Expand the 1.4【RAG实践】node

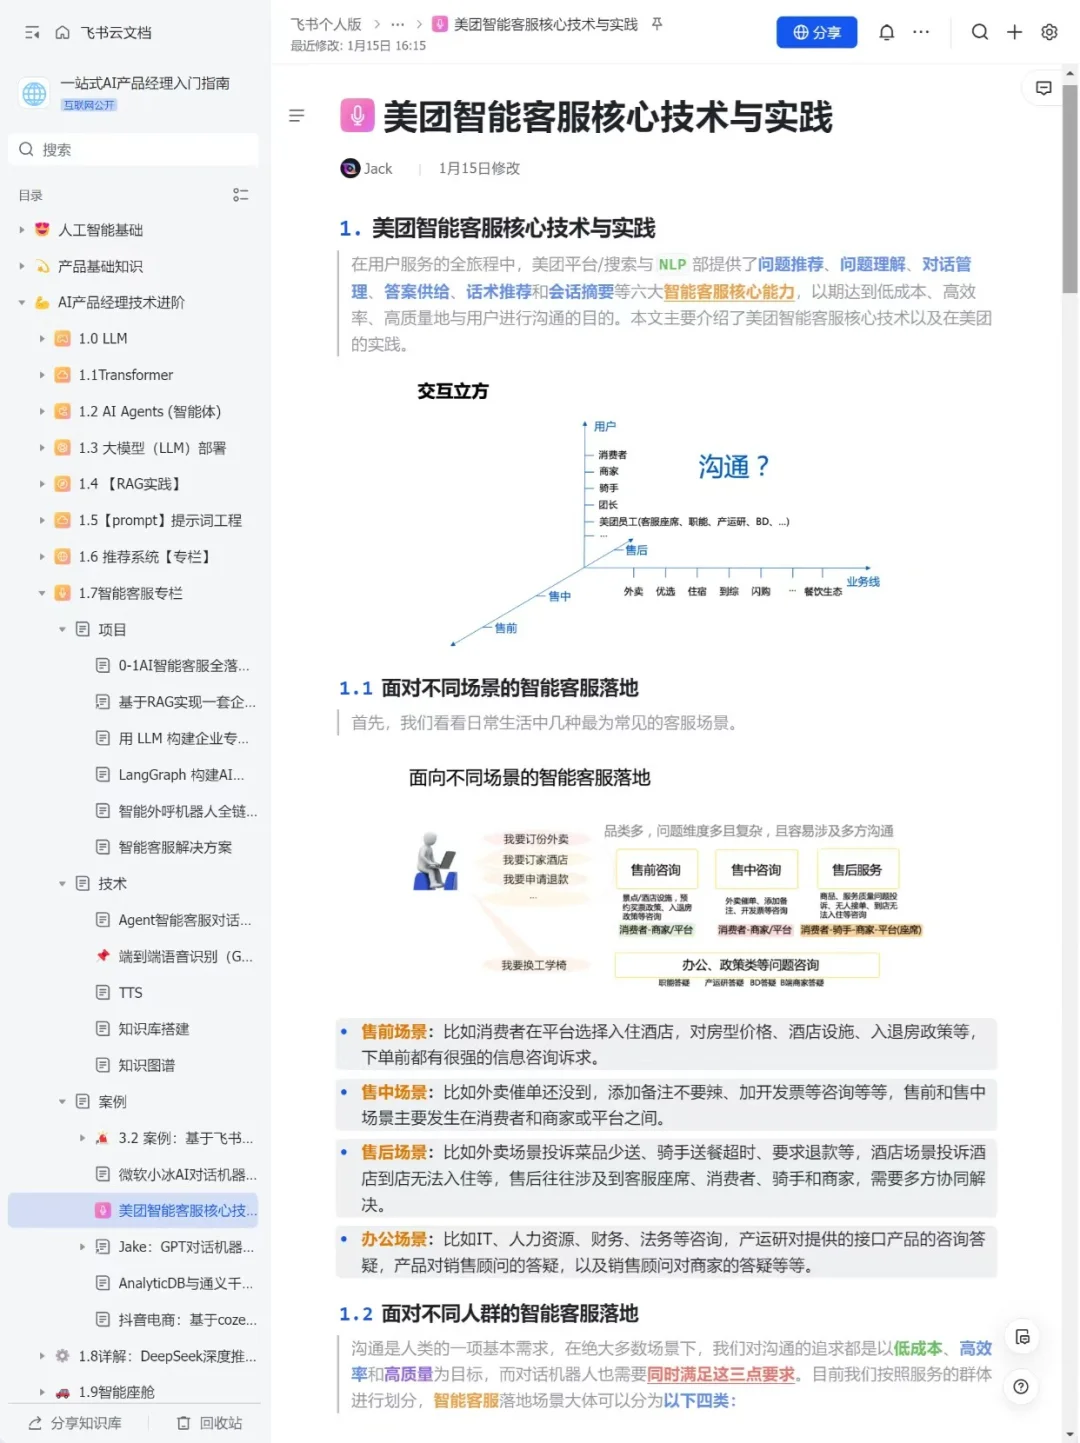pyautogui.click(x=42, y=484)
